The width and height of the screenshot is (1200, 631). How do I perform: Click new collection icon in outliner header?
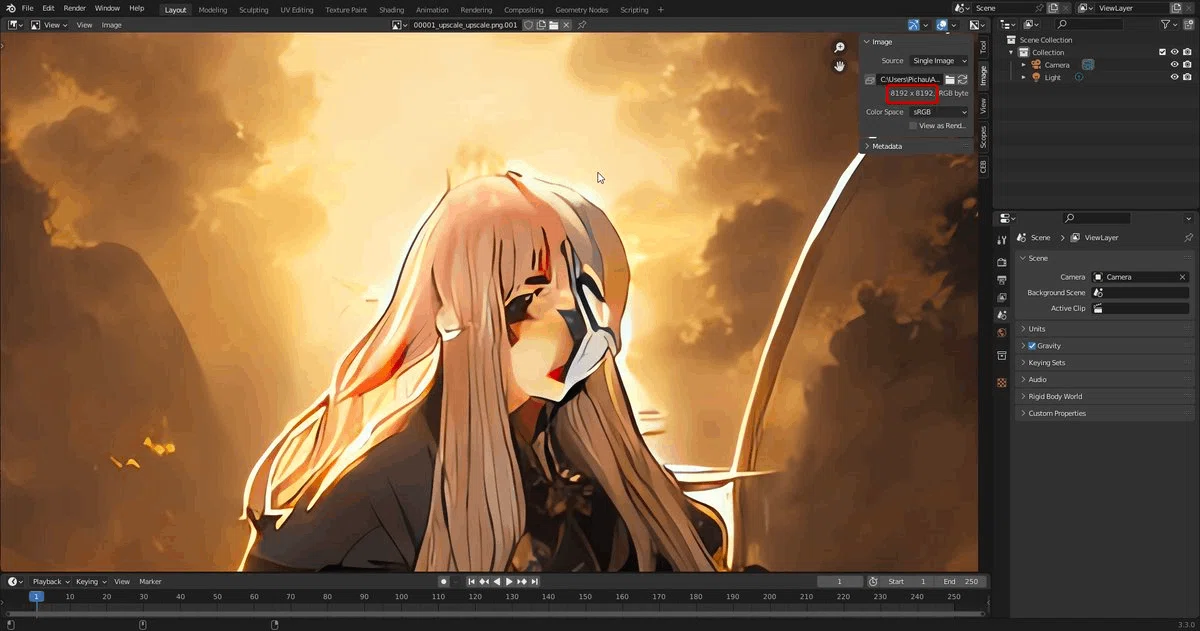[x=1187, y=24]
